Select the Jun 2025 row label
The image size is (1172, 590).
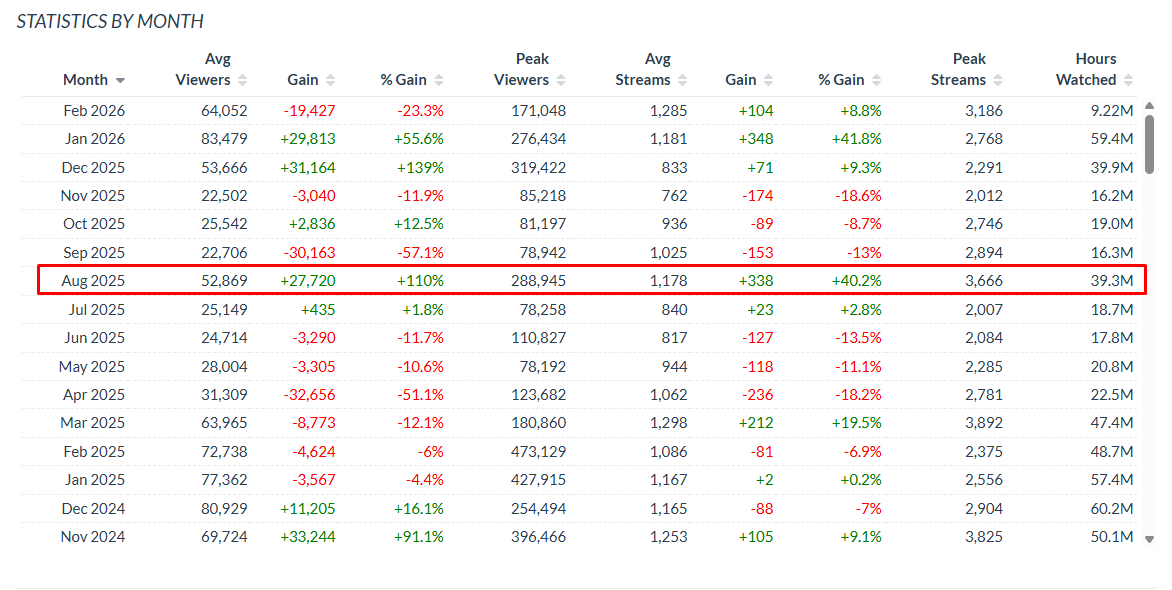click(x=95, y=338)
